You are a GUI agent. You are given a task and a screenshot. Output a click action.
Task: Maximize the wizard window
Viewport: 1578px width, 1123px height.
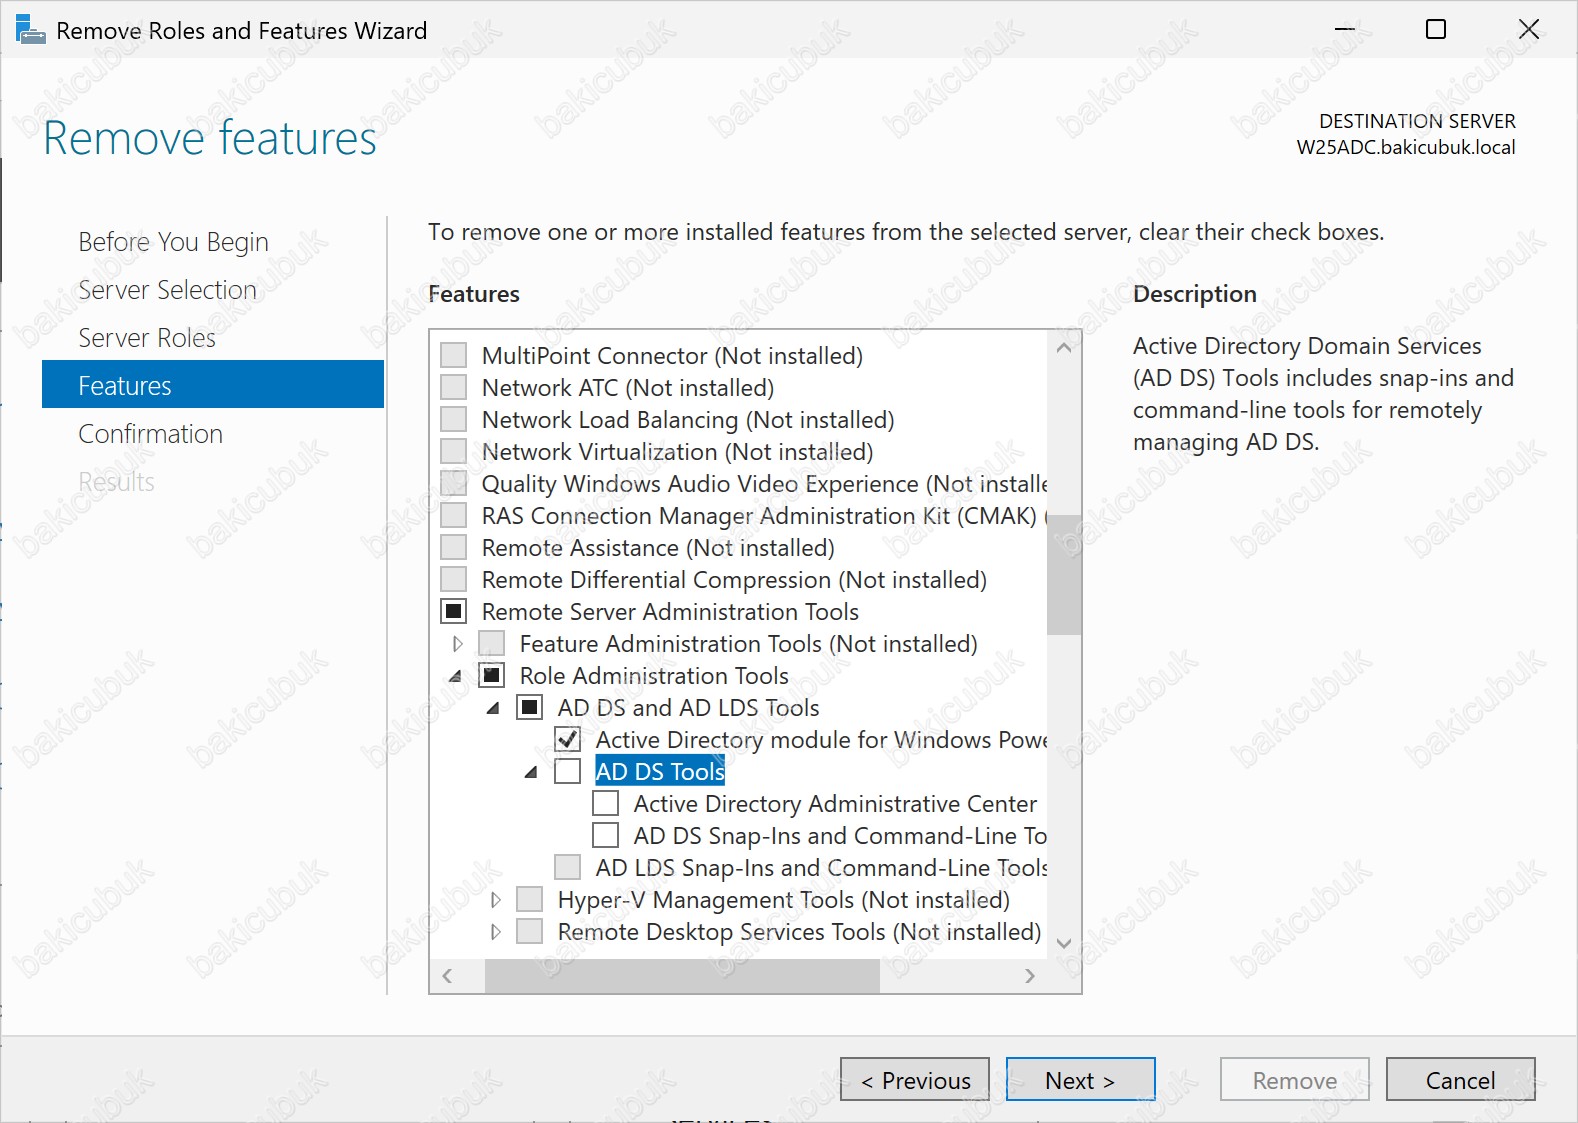pyautogui.click(x=1436, y=29)
